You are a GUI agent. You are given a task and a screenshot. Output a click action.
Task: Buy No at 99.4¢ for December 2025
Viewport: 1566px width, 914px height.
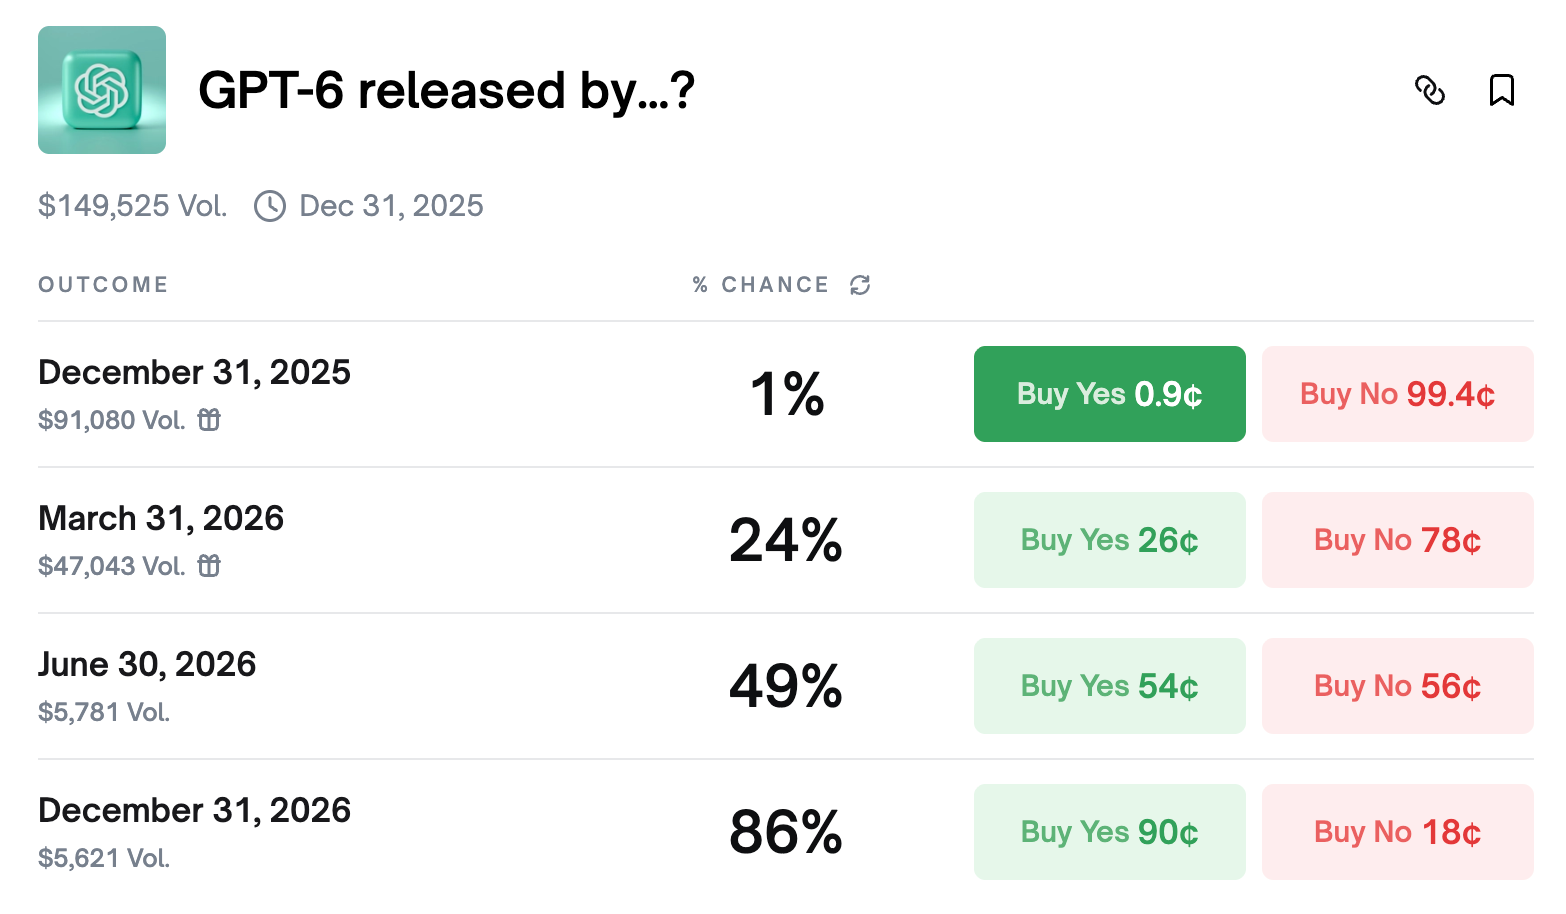pyautogui.click(x=1397, y=394)
